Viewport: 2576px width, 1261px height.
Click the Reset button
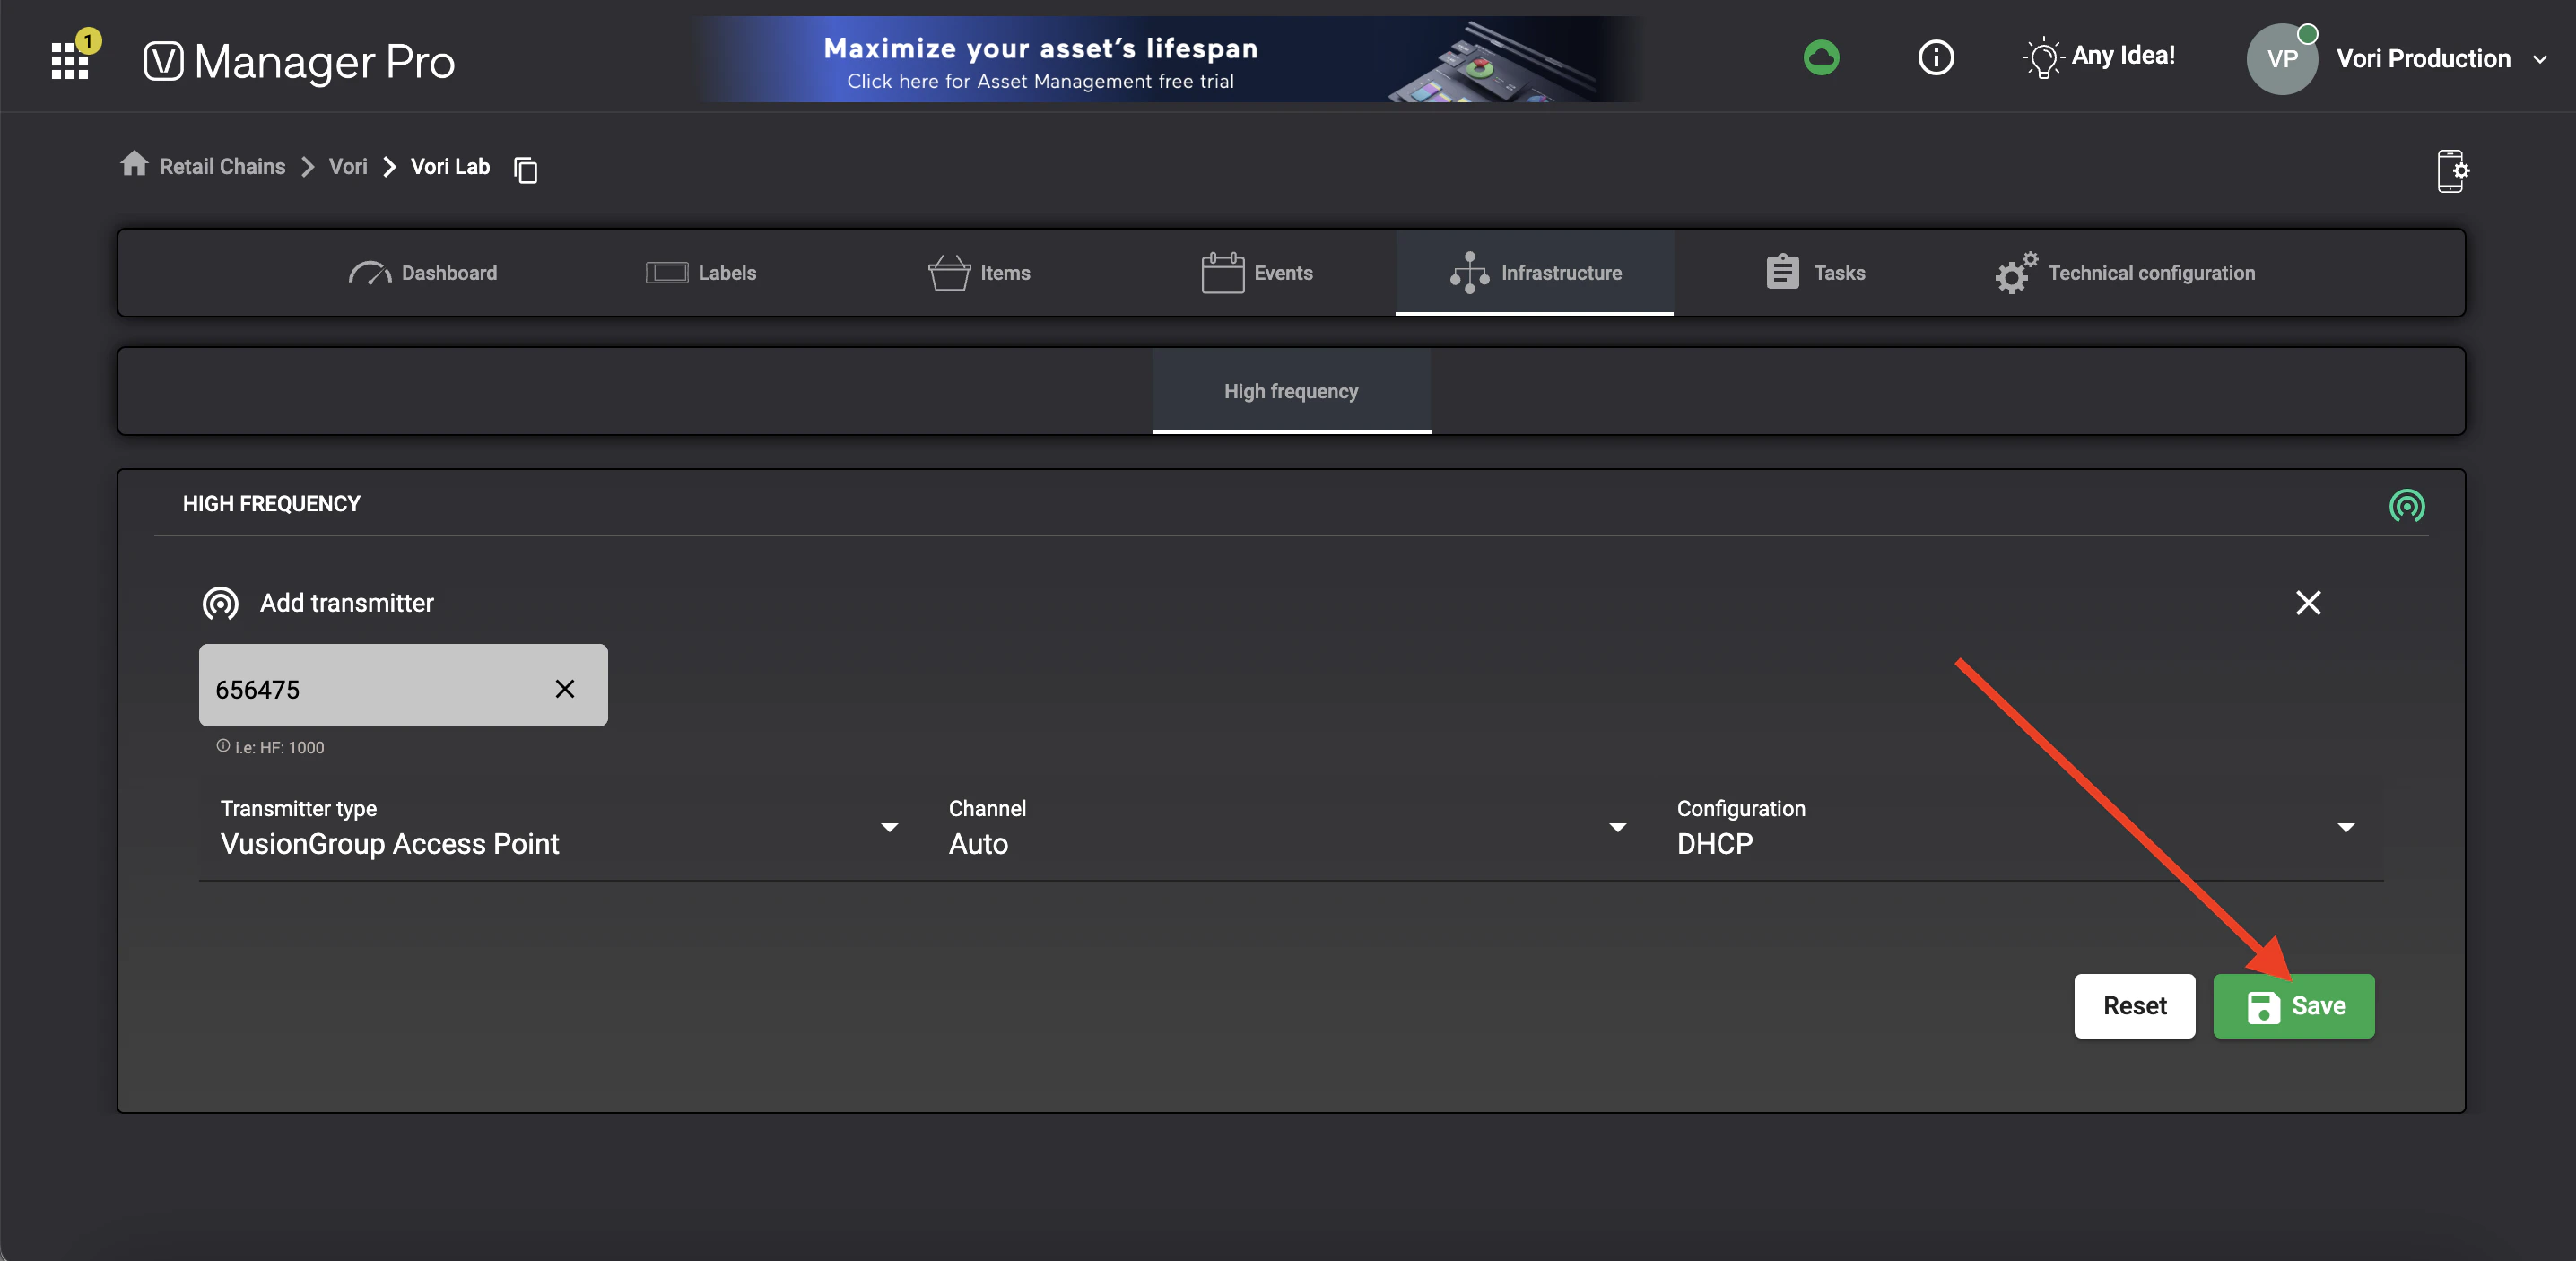click(2134, 1006)
